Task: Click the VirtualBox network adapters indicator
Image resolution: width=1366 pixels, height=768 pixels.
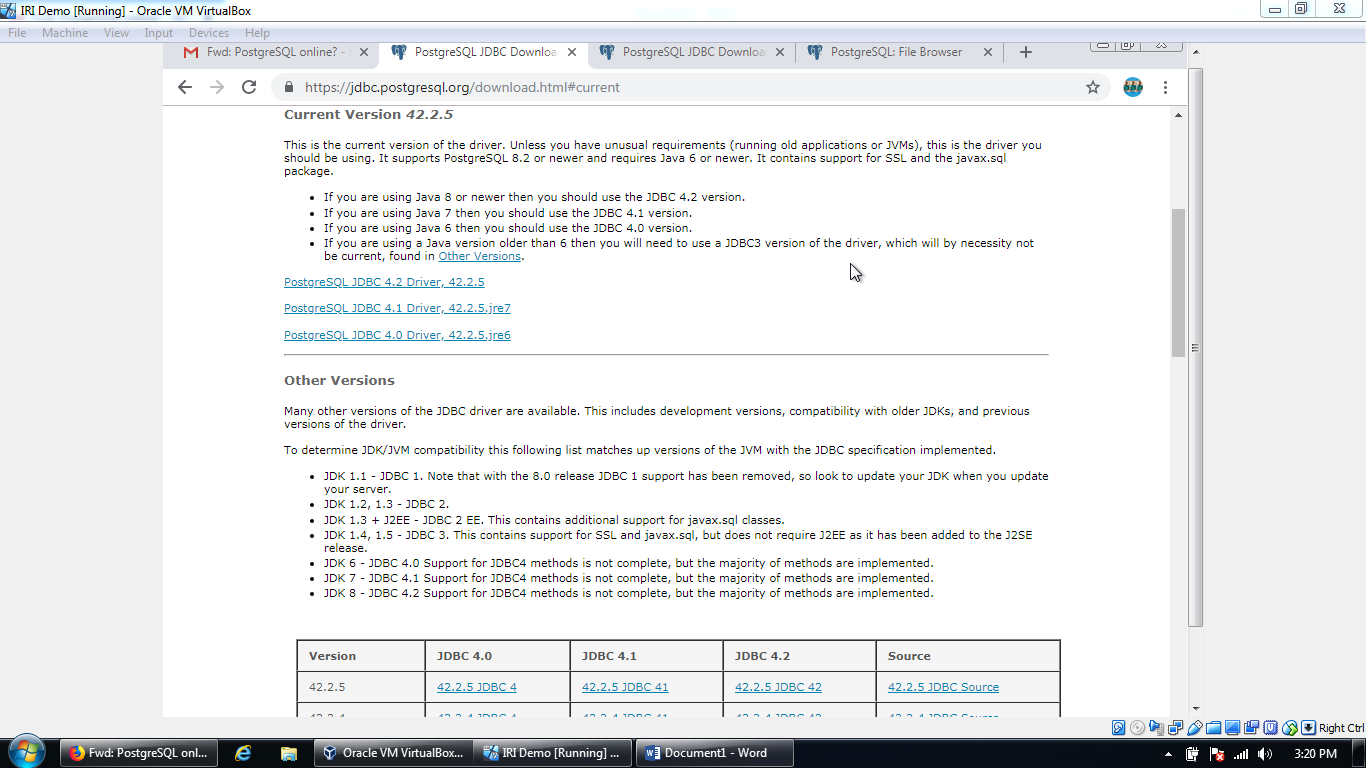Action: (x=1175, y=727)
